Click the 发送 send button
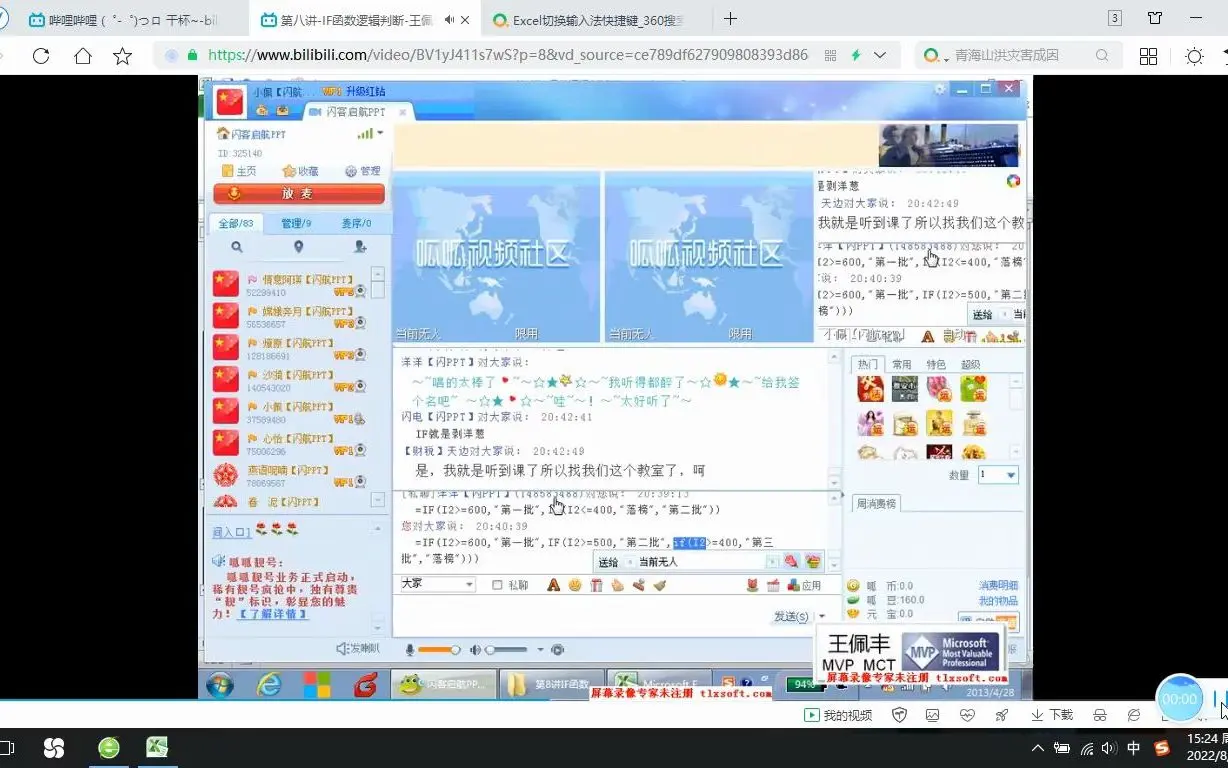Screen dimensions: 1228x768 pos(791,617)
